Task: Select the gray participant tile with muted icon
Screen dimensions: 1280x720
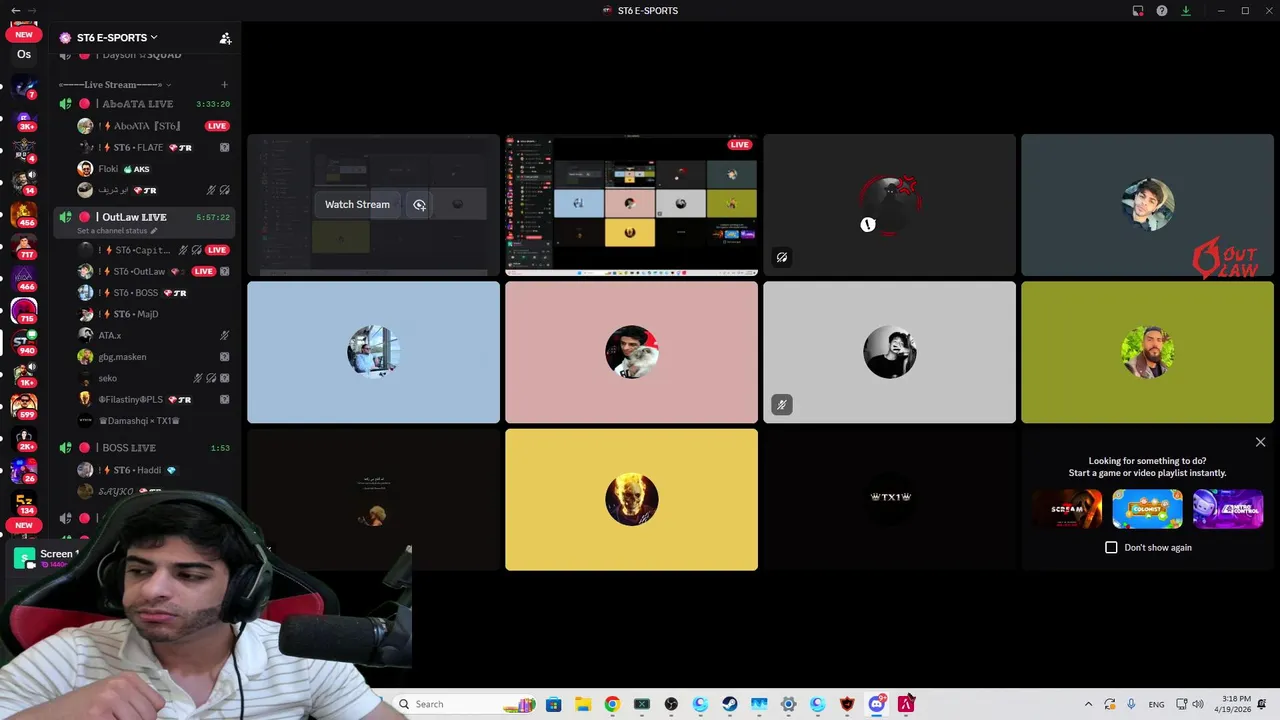Action: click(889, 352)
